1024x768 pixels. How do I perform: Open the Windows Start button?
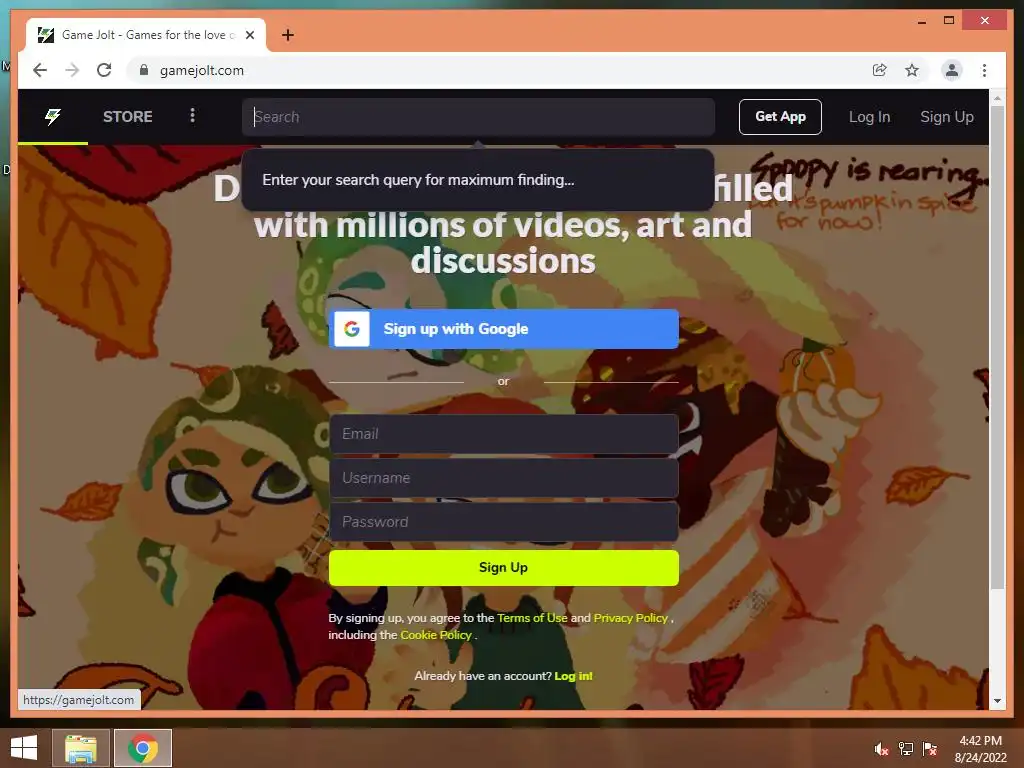click(24, 748)
